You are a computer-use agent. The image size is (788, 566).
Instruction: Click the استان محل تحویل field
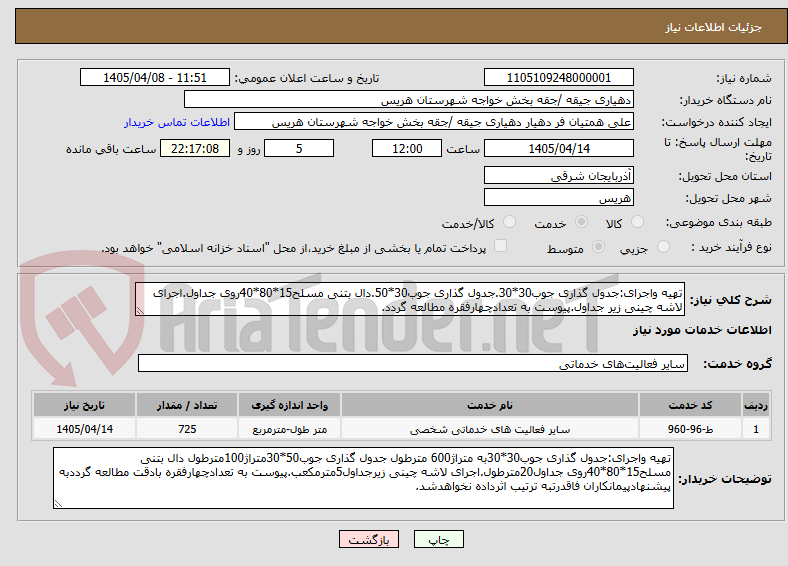tap(558, 175)
